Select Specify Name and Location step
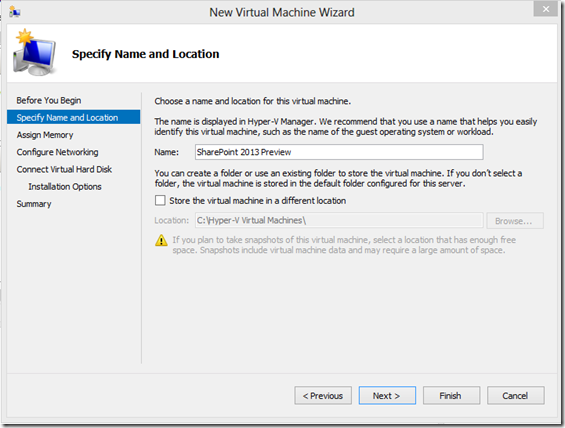The height and width of the screenshot is (428, 565). point(74,117)
